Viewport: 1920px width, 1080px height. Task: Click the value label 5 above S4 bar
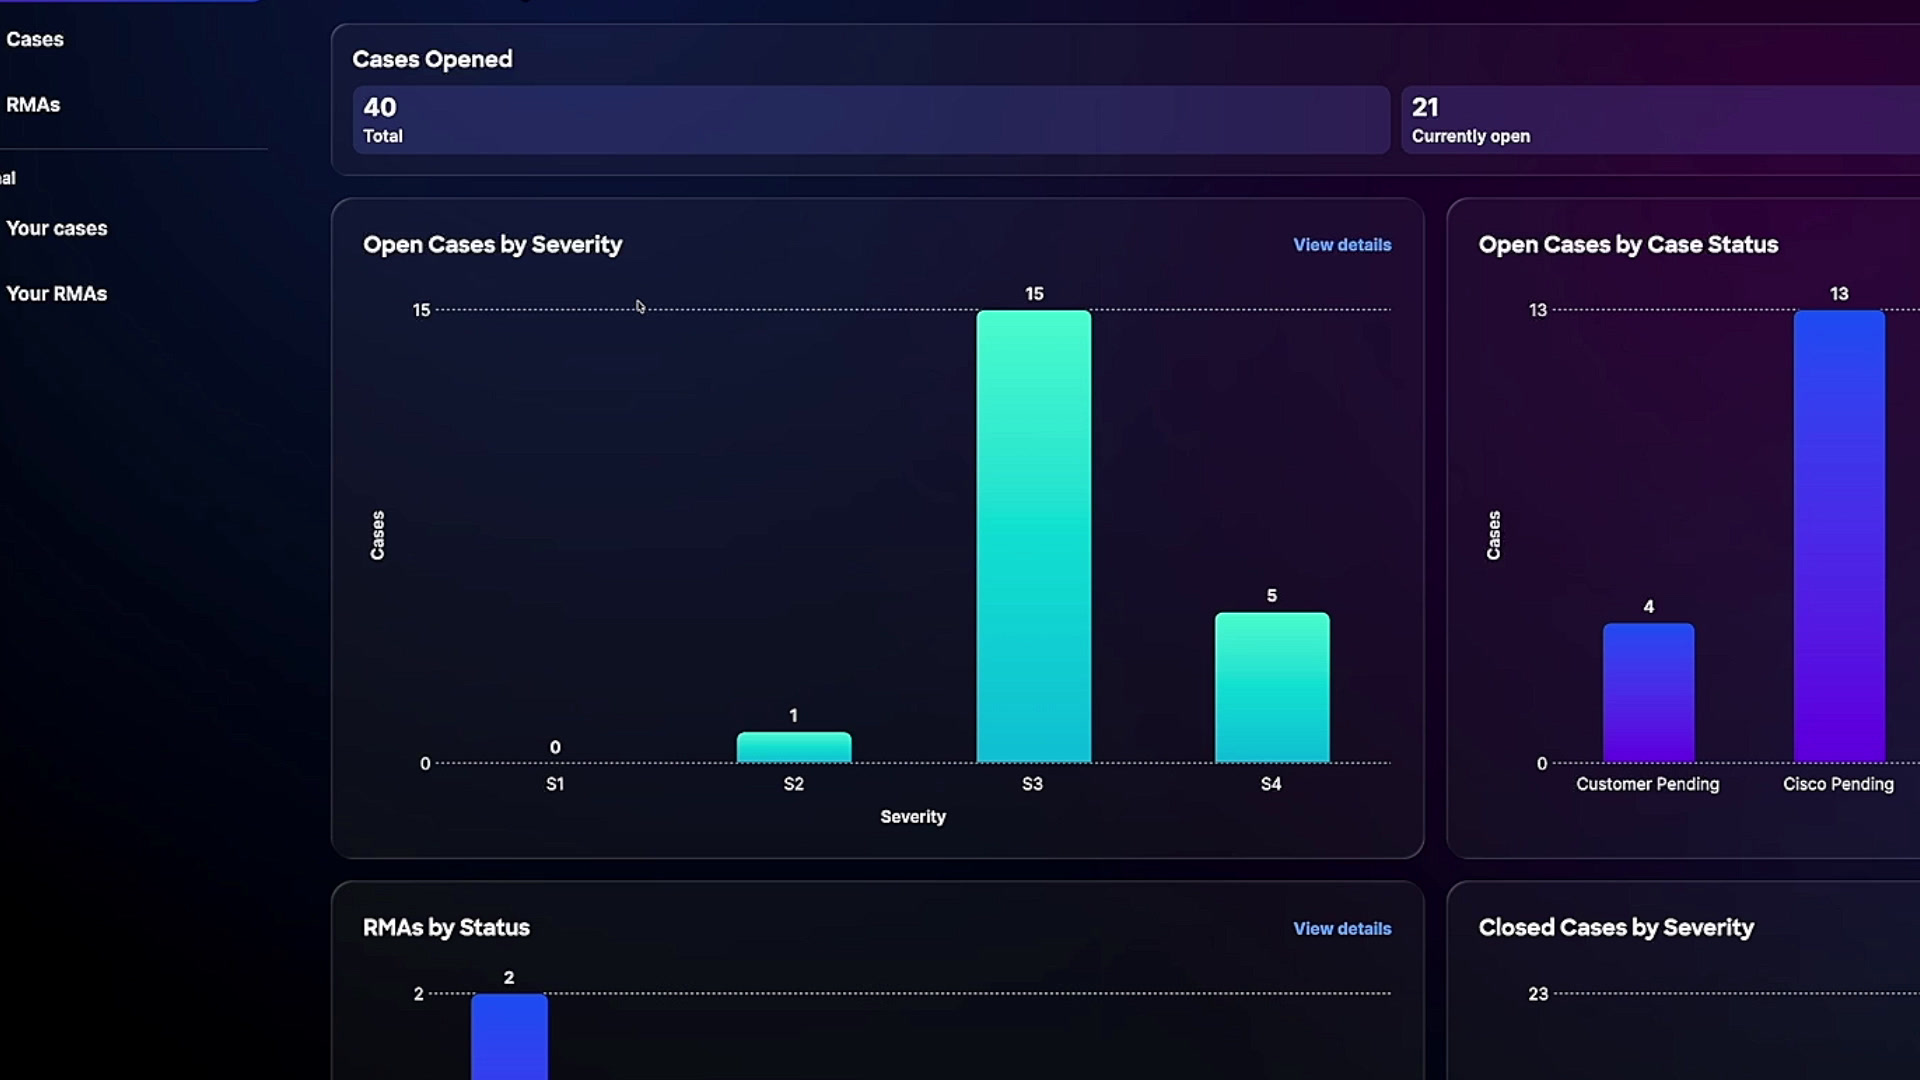point(1272,596)
